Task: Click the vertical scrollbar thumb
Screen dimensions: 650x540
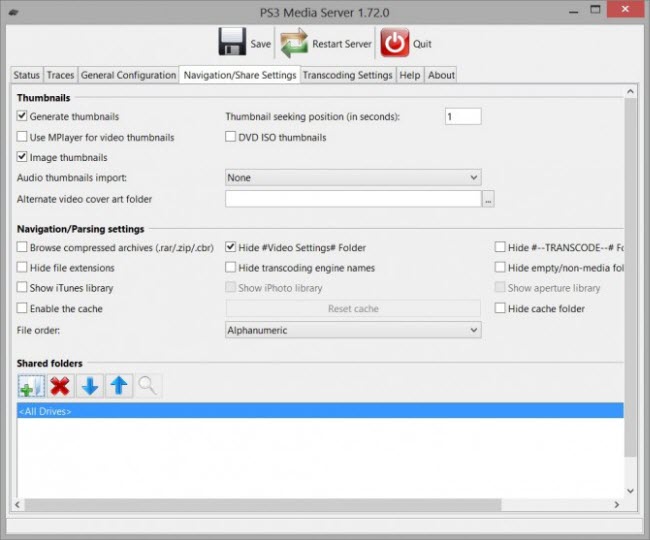Action: coord(630,278)
